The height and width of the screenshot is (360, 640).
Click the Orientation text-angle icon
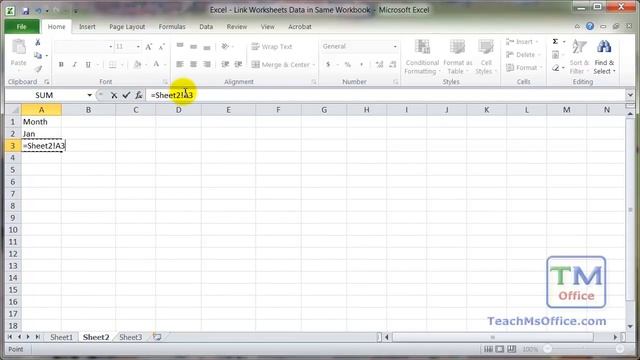click(225, 47)
